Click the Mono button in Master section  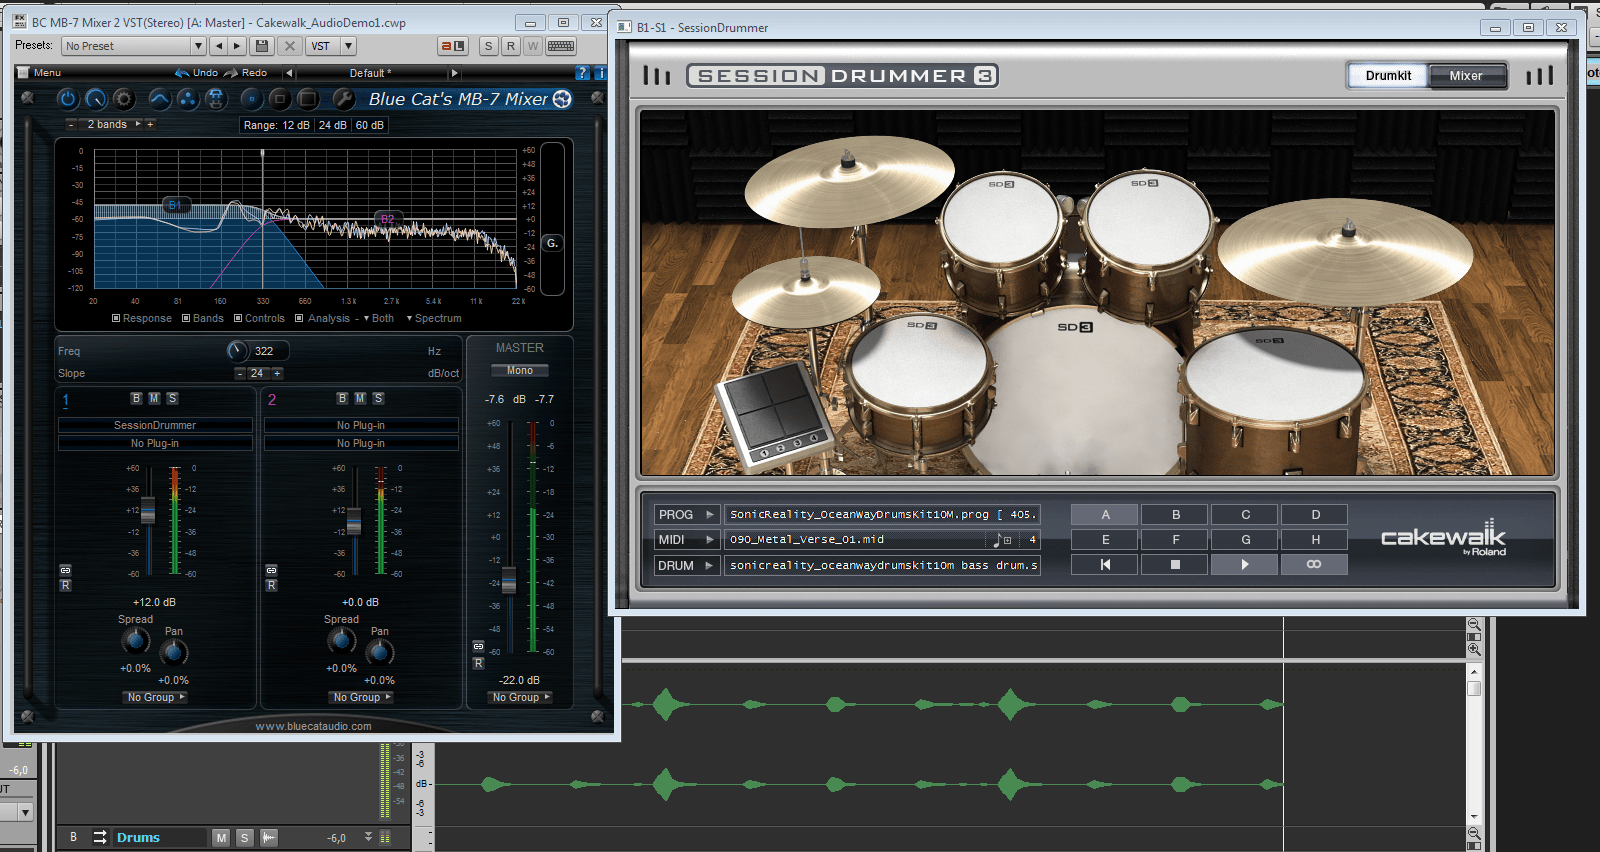519,371
